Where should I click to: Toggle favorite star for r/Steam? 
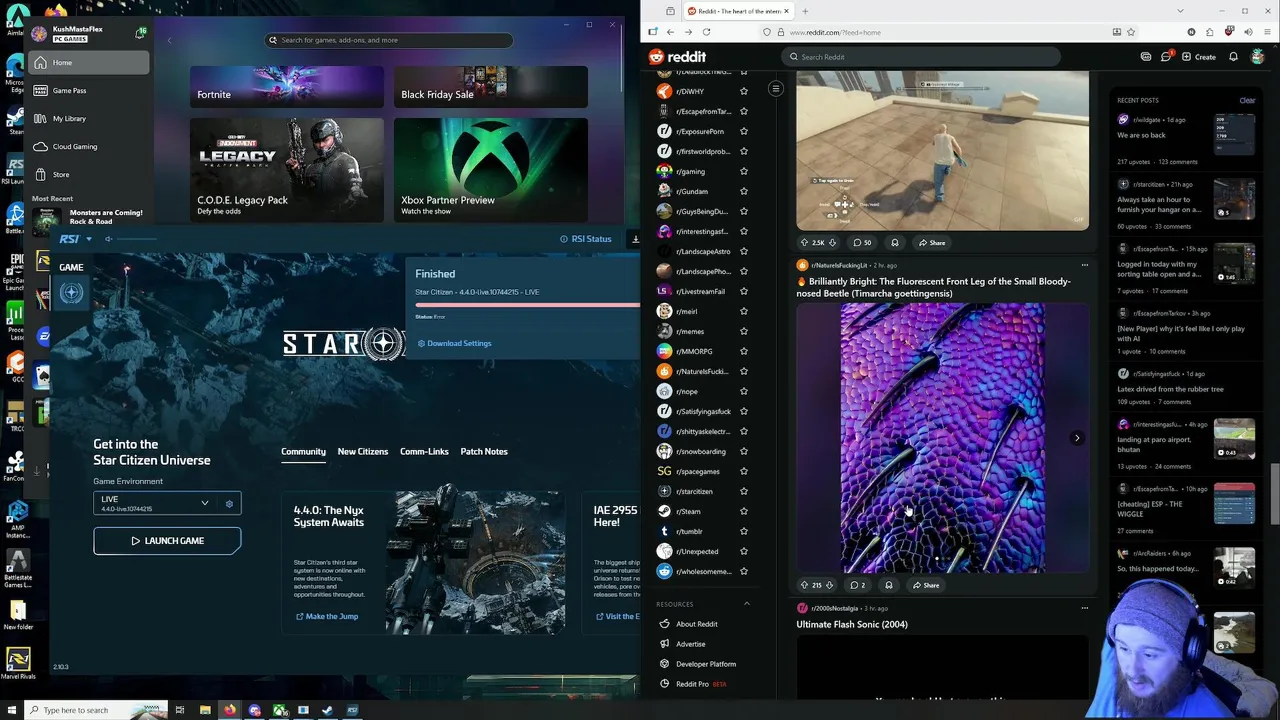click(x=743, y=511)
